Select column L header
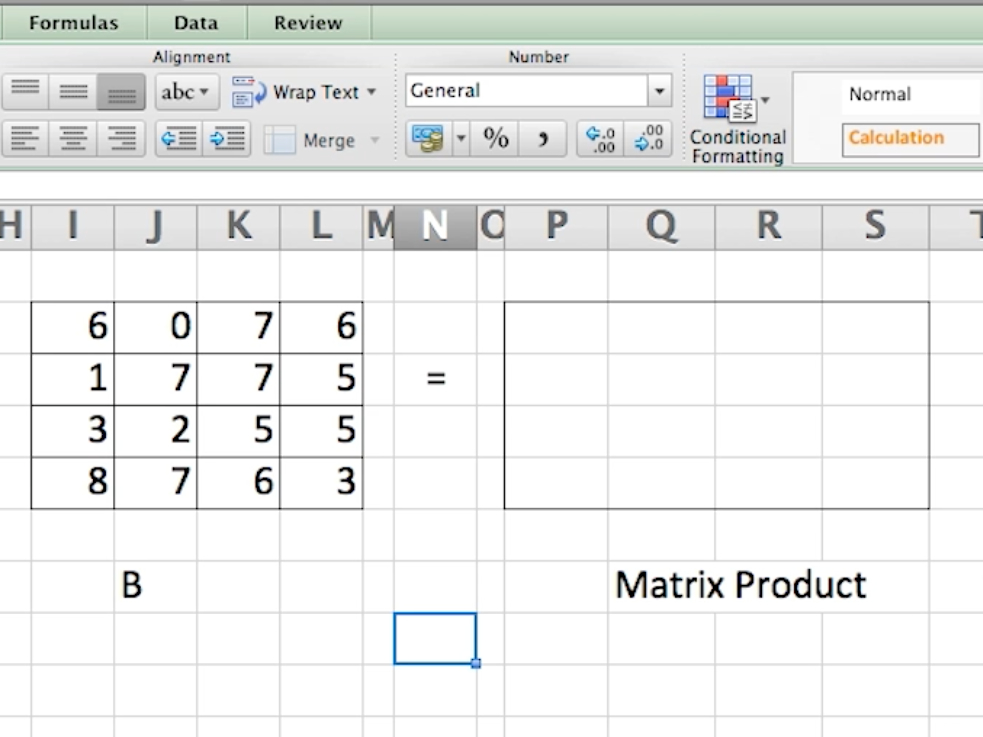The width and height of the screenshot is (983, 737). tap(321, 226)
